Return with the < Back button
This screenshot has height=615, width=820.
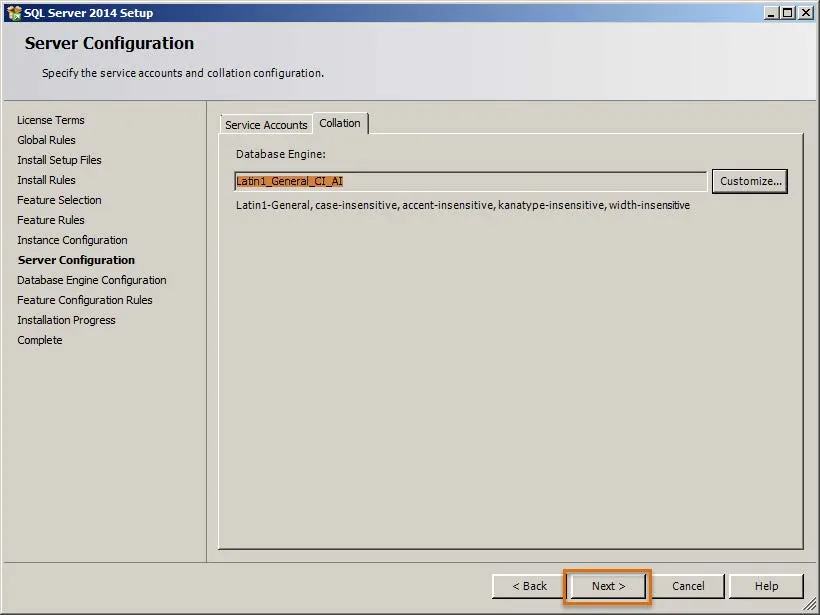[x=529, y=586]
